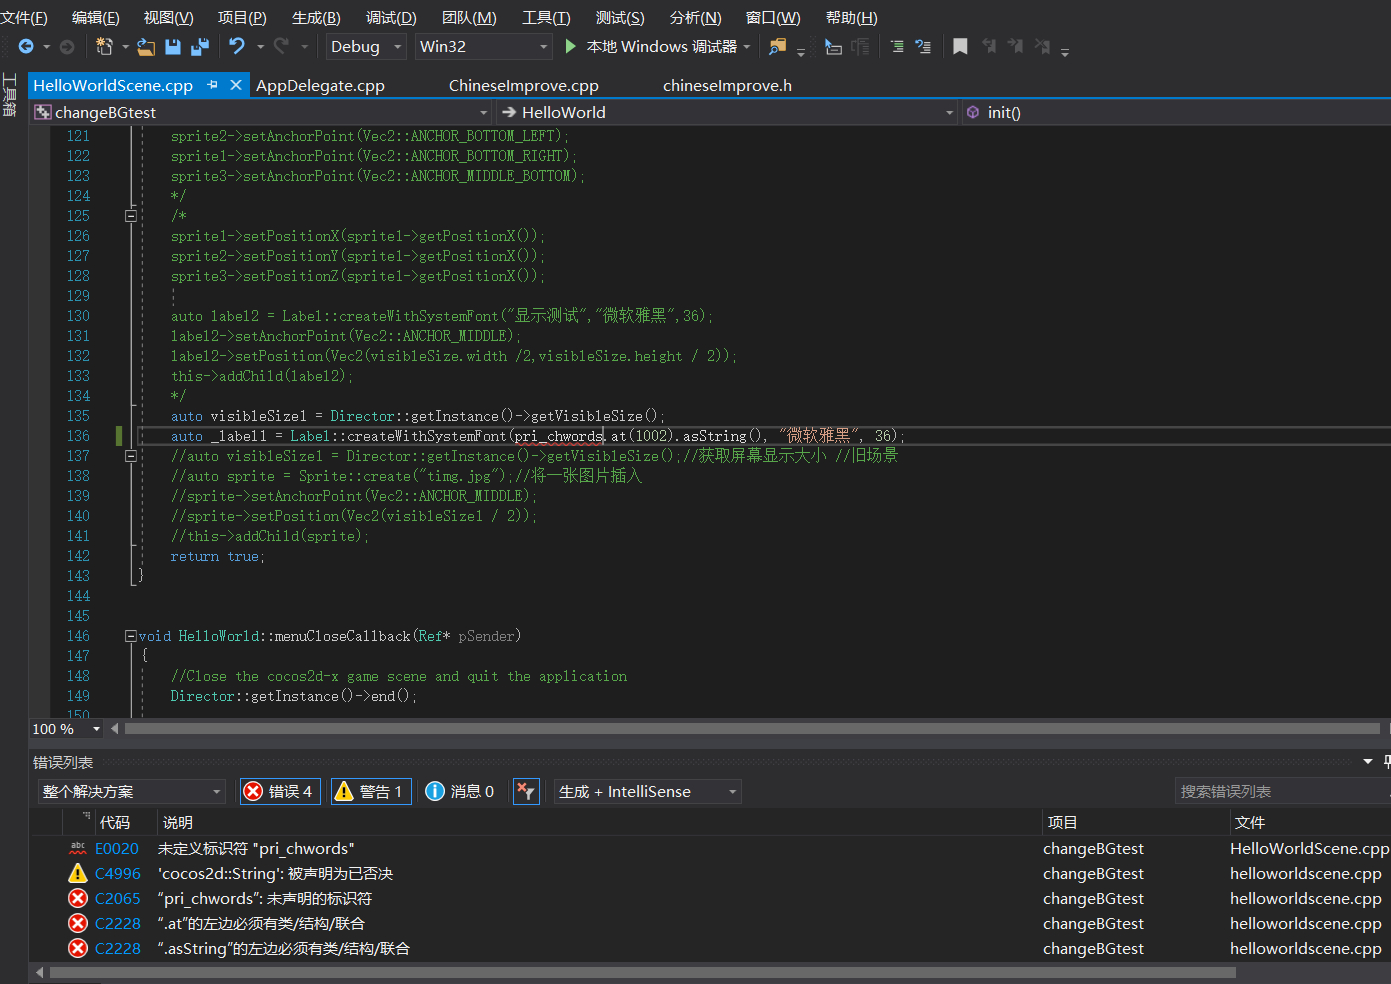Switch to the AppDelegate.cpp tab
The height and width of the screenshot is (984, 1391).
pyautogui.click(x=320, y=86)
